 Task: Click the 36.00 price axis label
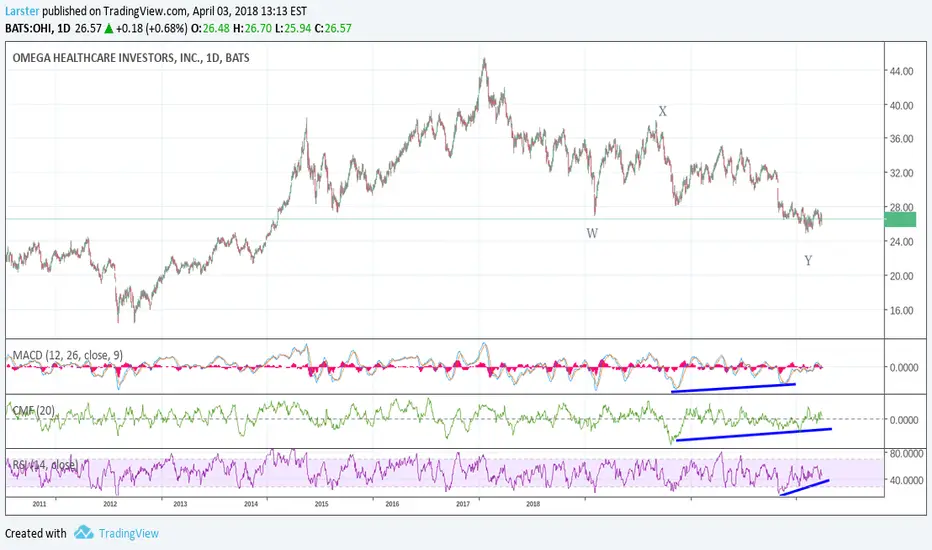[901, 139]
